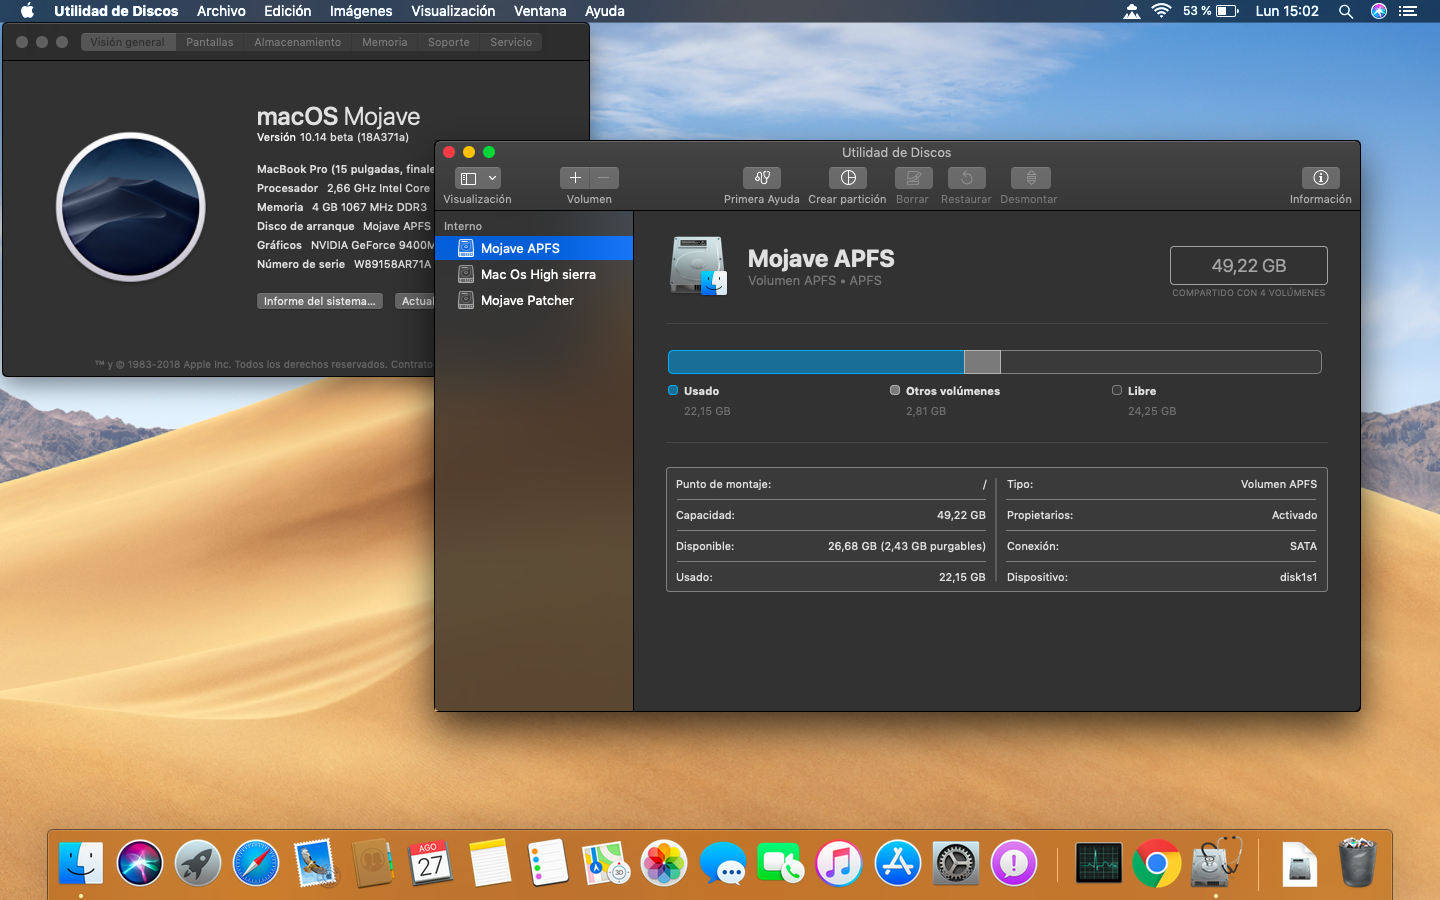The width and height of the screenshot is (1440, 900).
Task: Open the Crear partición tool
Action: click(x=848, y=178)
